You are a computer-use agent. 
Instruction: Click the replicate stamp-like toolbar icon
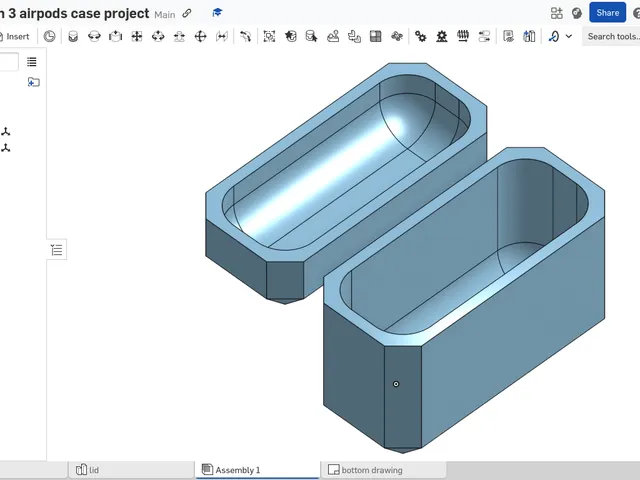pos(333,36)
